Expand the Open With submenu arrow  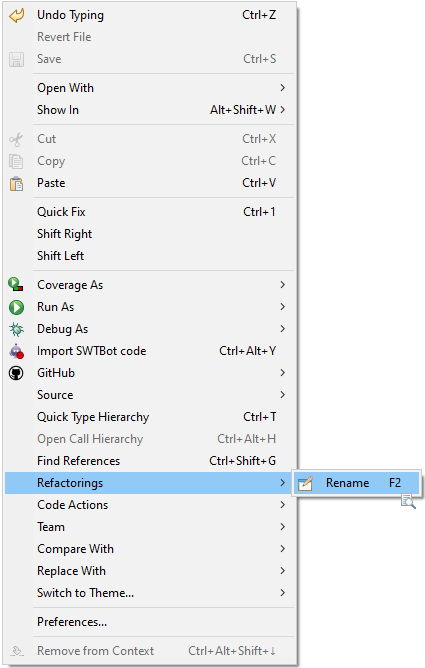point(282,88)
